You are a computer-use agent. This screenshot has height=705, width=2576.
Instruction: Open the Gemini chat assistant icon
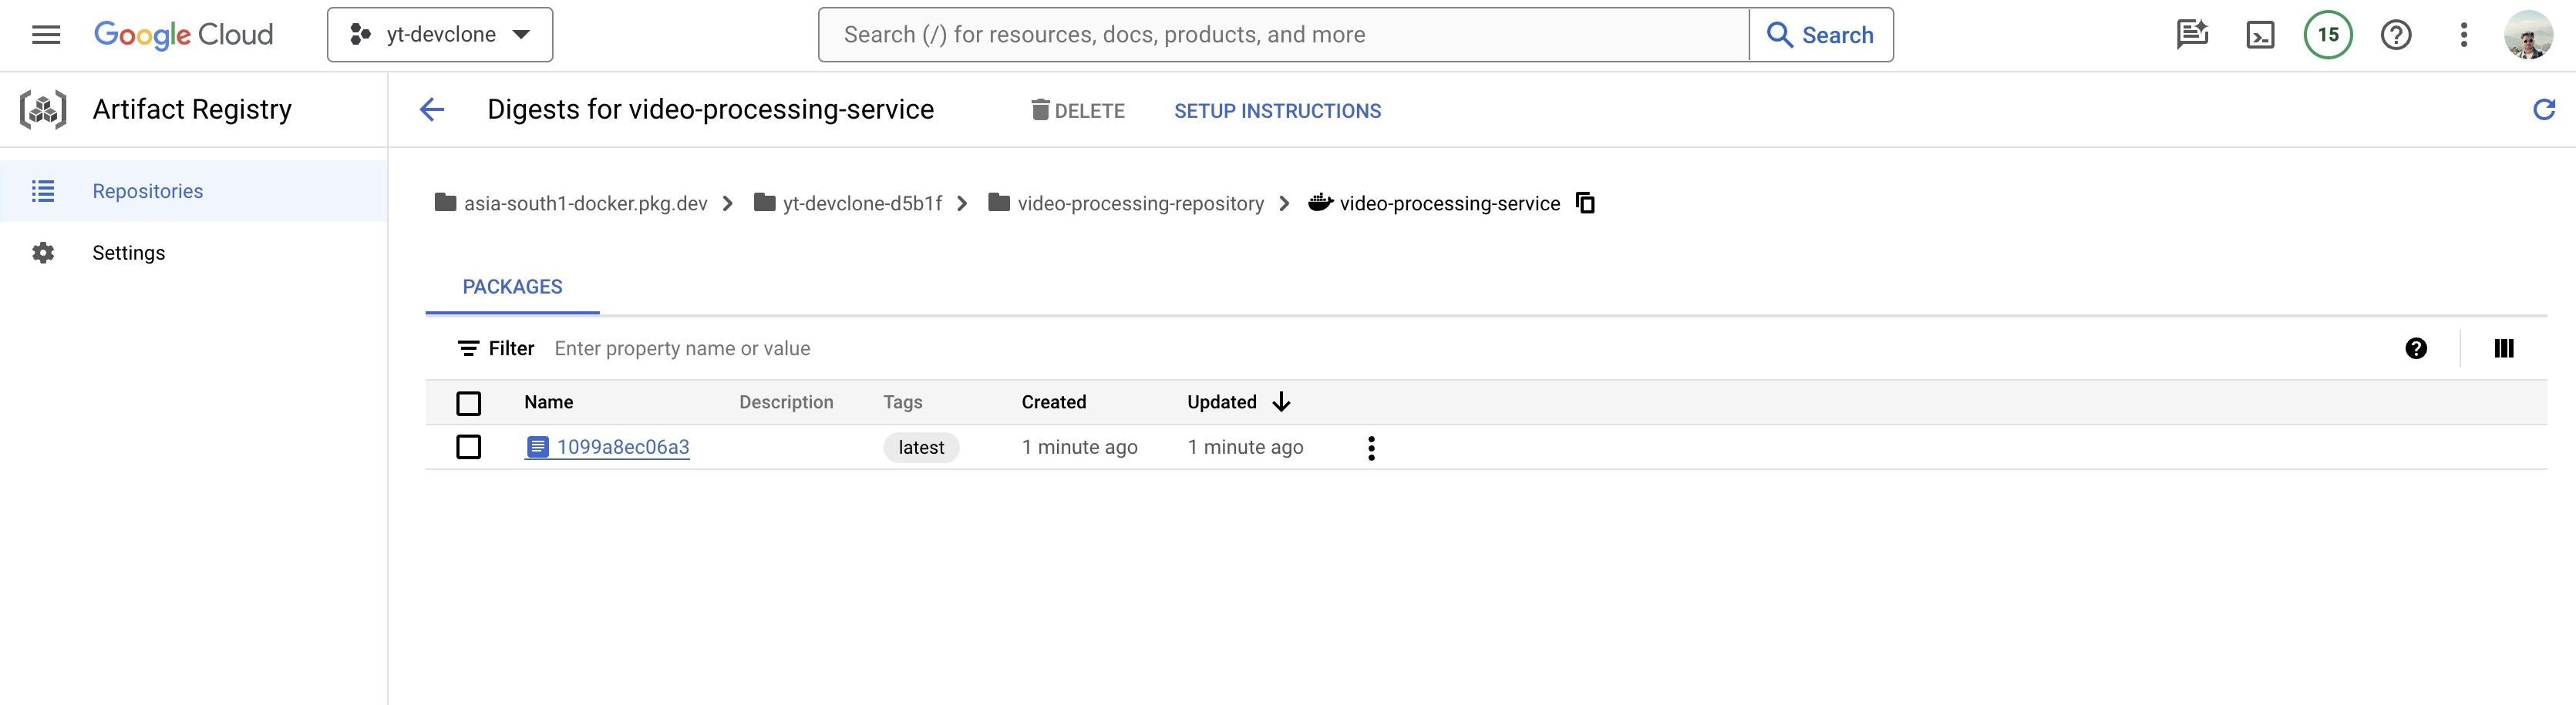[2192, 35]
